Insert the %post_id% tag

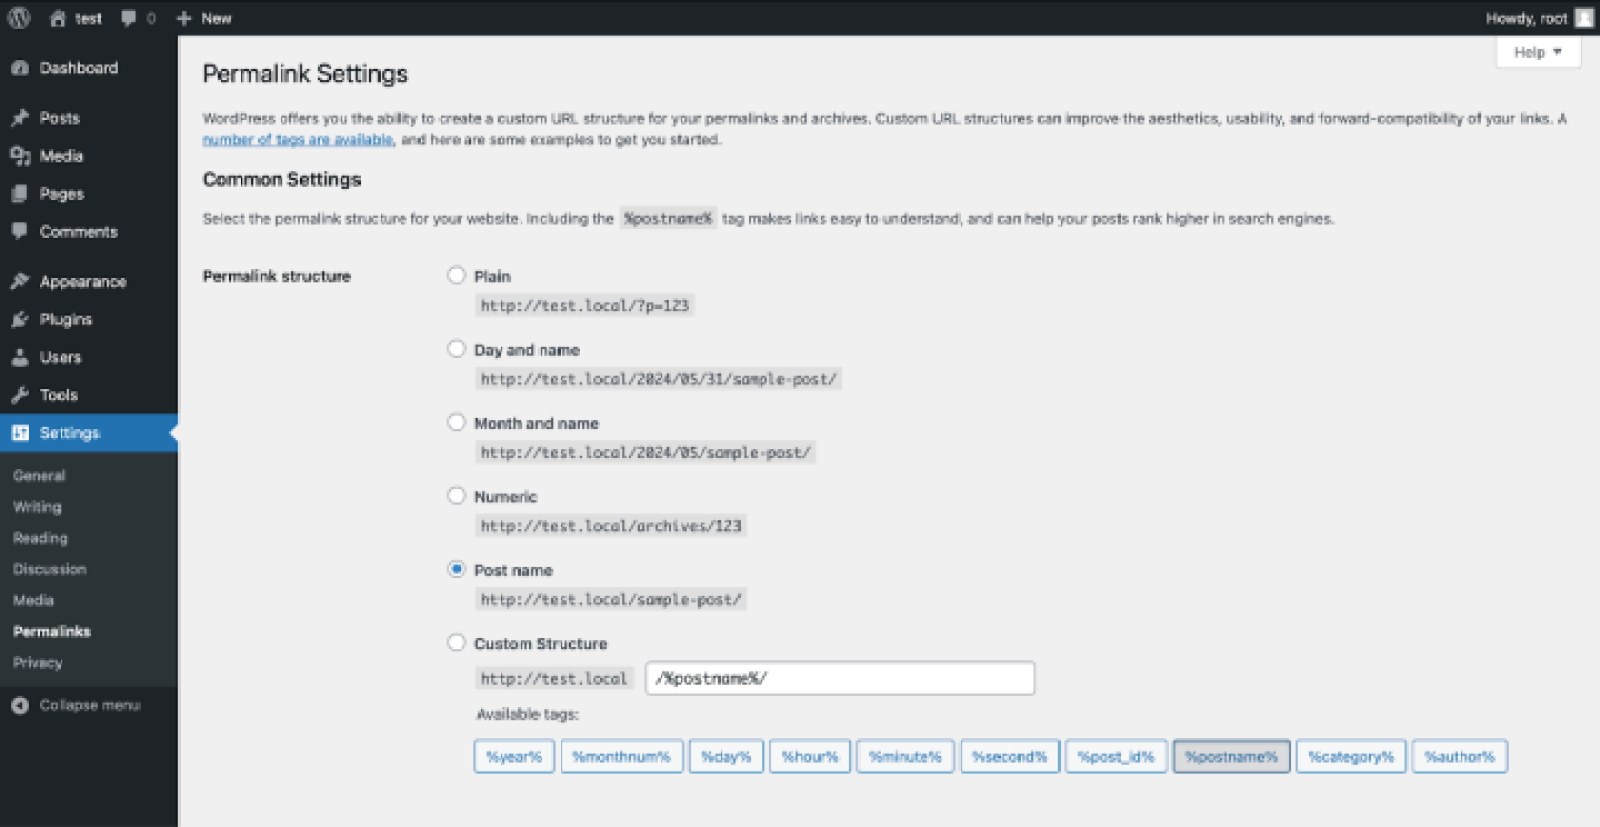(1116, 757)
